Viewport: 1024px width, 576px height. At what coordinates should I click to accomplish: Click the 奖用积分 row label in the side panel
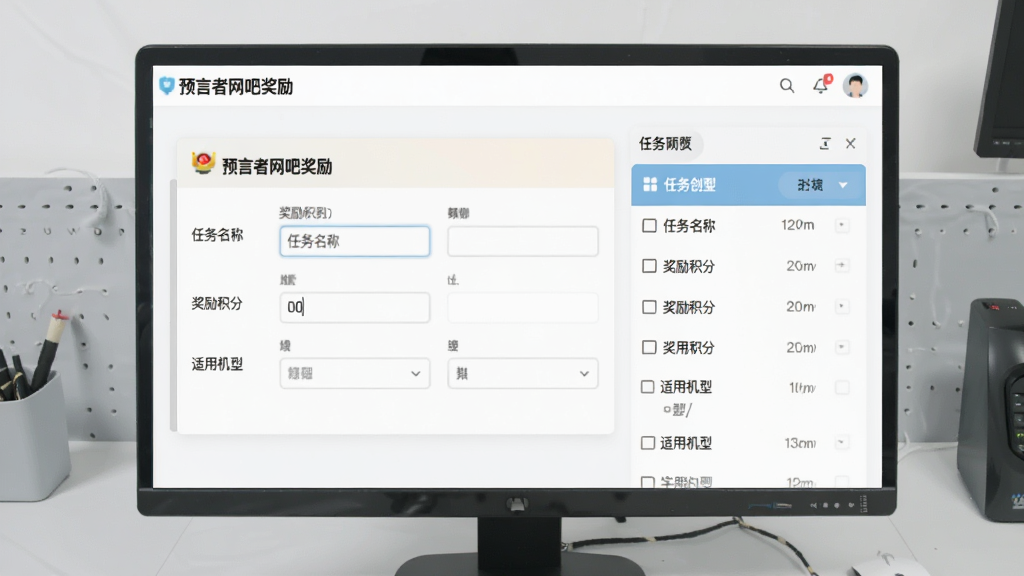click(x=688, y=347)
